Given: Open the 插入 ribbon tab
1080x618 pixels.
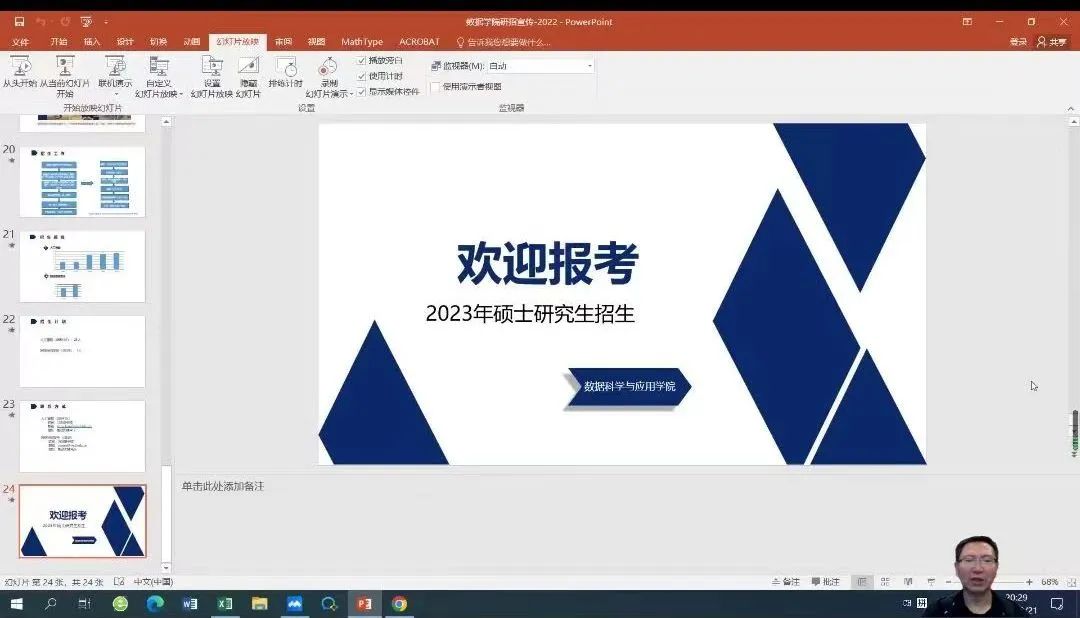Looking at the screenshot, I should (x=92, y=42).
